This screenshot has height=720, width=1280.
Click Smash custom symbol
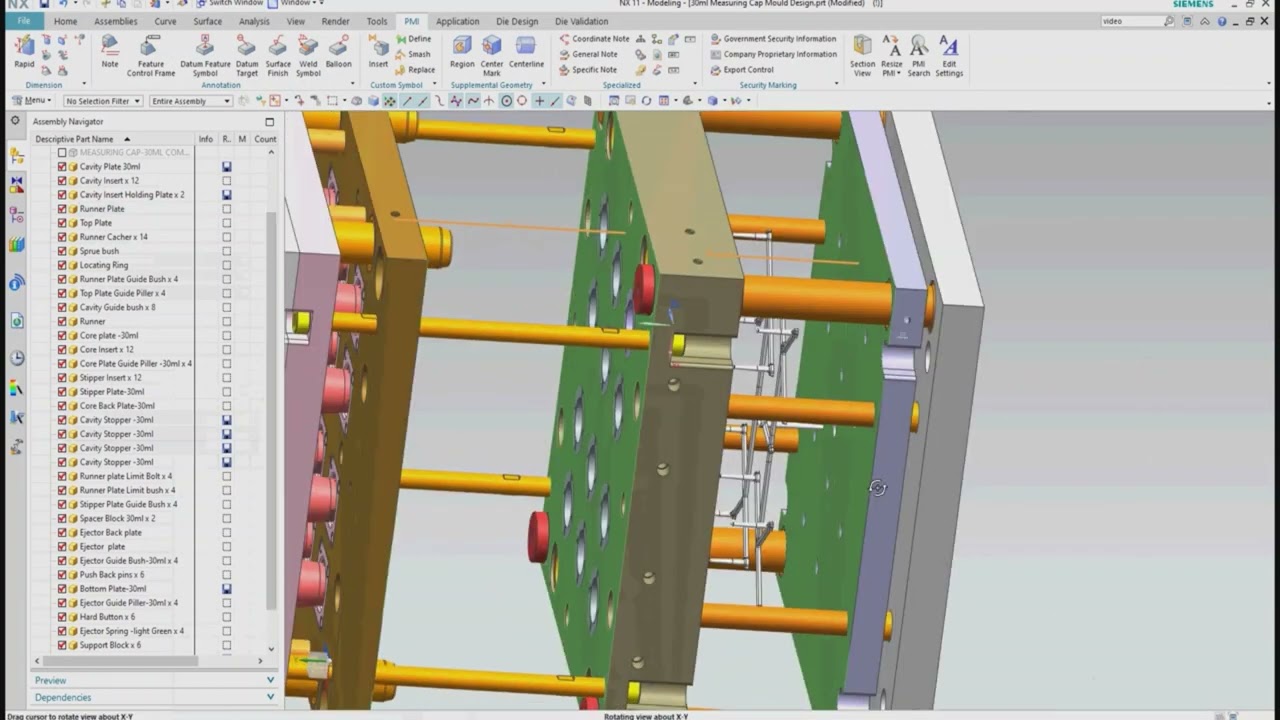point(413,54)
